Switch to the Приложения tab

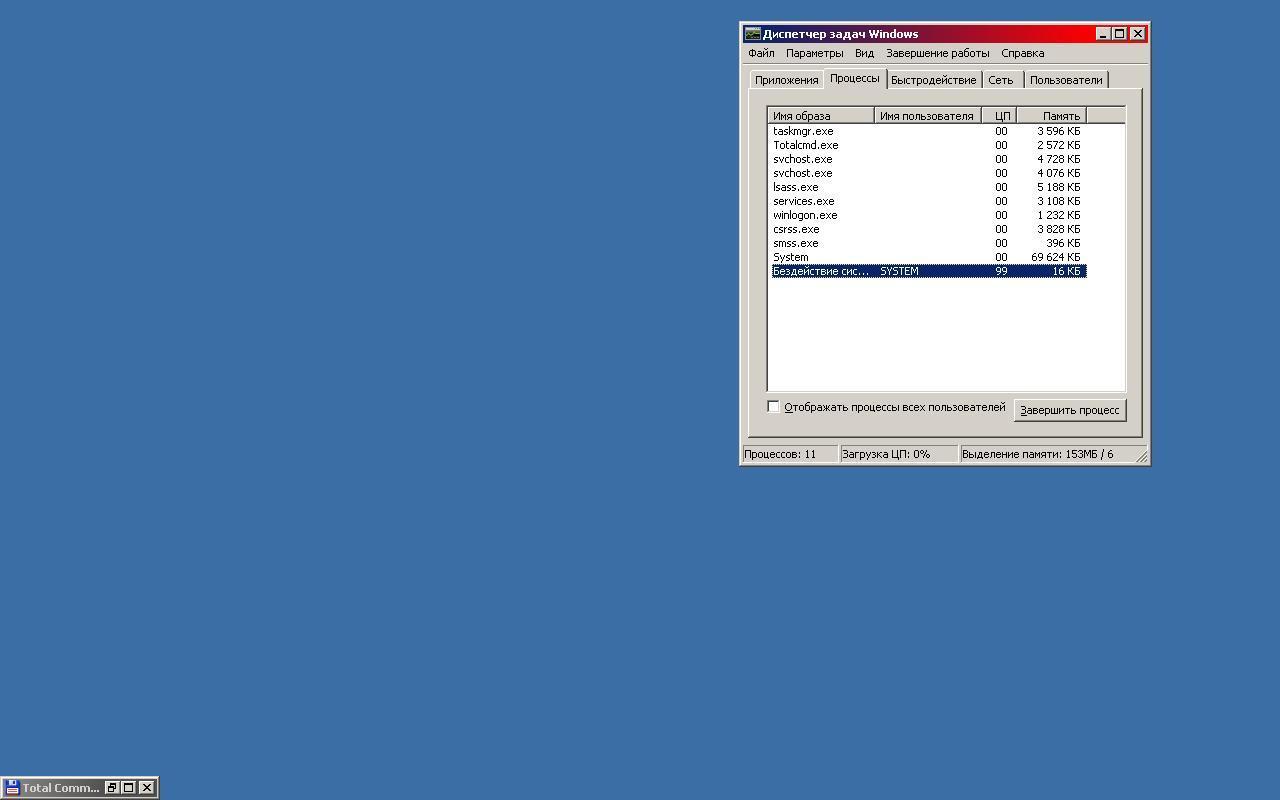pos(787,80)
